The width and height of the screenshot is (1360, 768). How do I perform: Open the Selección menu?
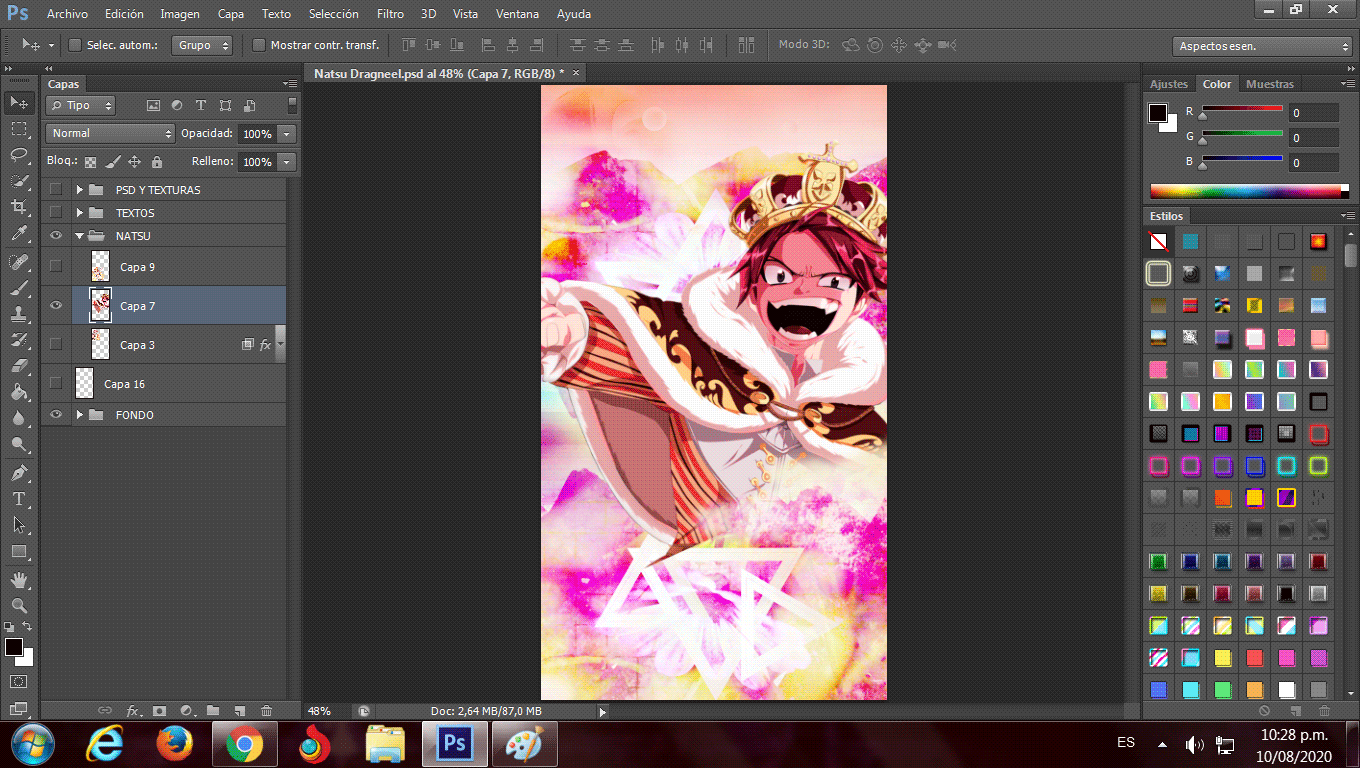pyautogui.click(x=334, y=14)
